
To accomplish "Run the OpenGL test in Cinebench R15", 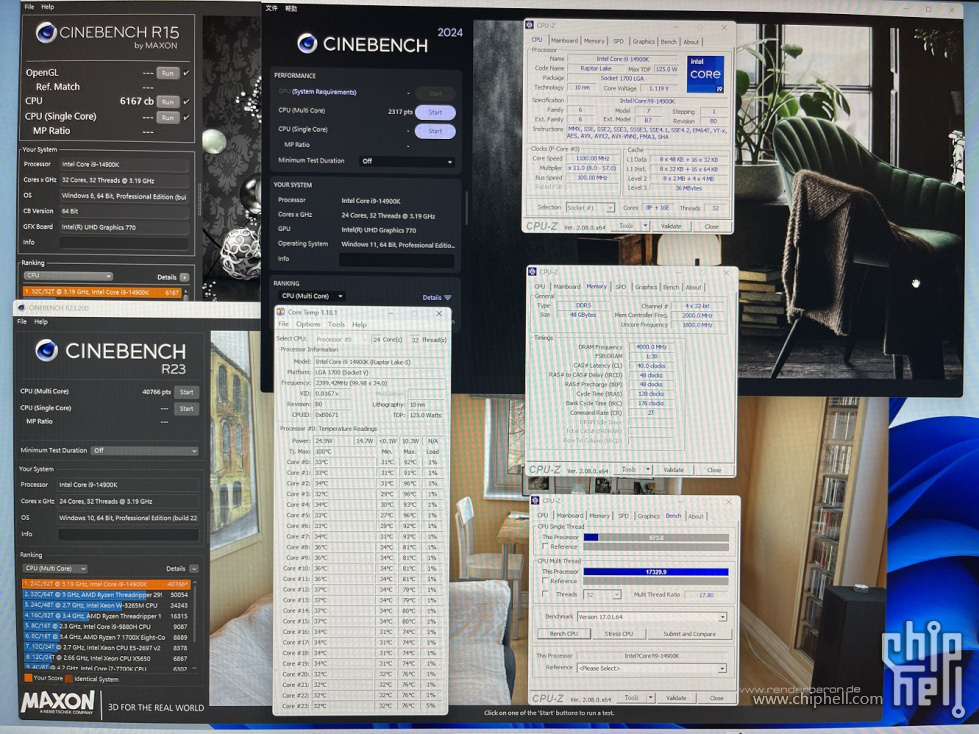I will click(168, 73).
